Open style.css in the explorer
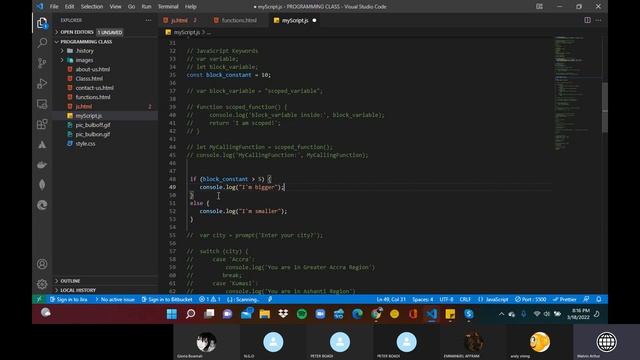Screen dimensions: 640x360 85,144
